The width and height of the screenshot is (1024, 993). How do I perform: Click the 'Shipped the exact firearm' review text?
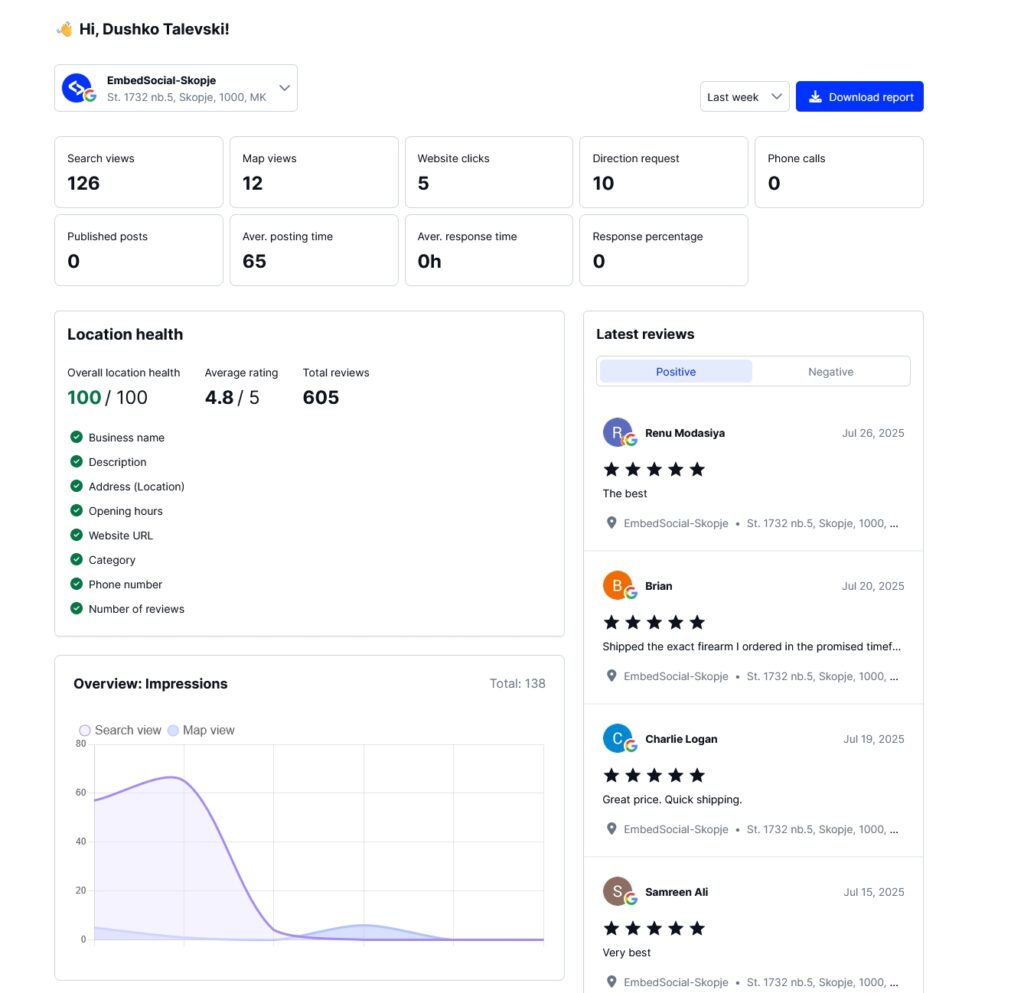click(751, 646)
